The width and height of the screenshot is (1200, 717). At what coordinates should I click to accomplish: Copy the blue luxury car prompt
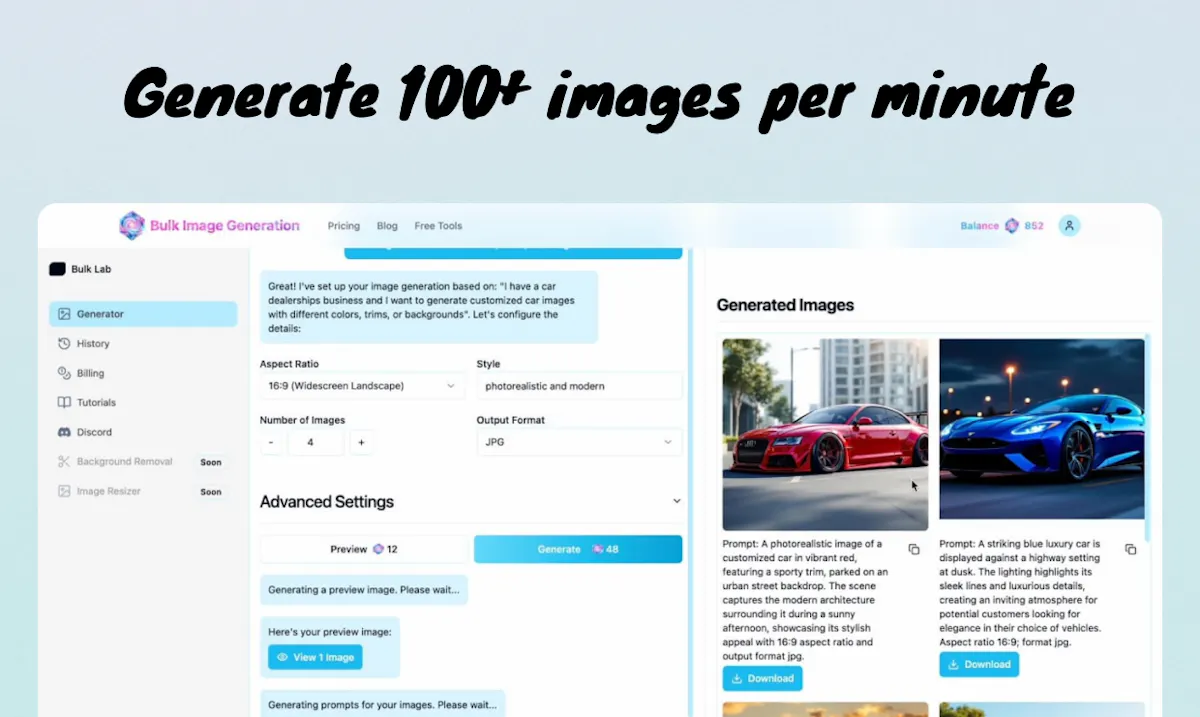click(x=1130, y=549)
